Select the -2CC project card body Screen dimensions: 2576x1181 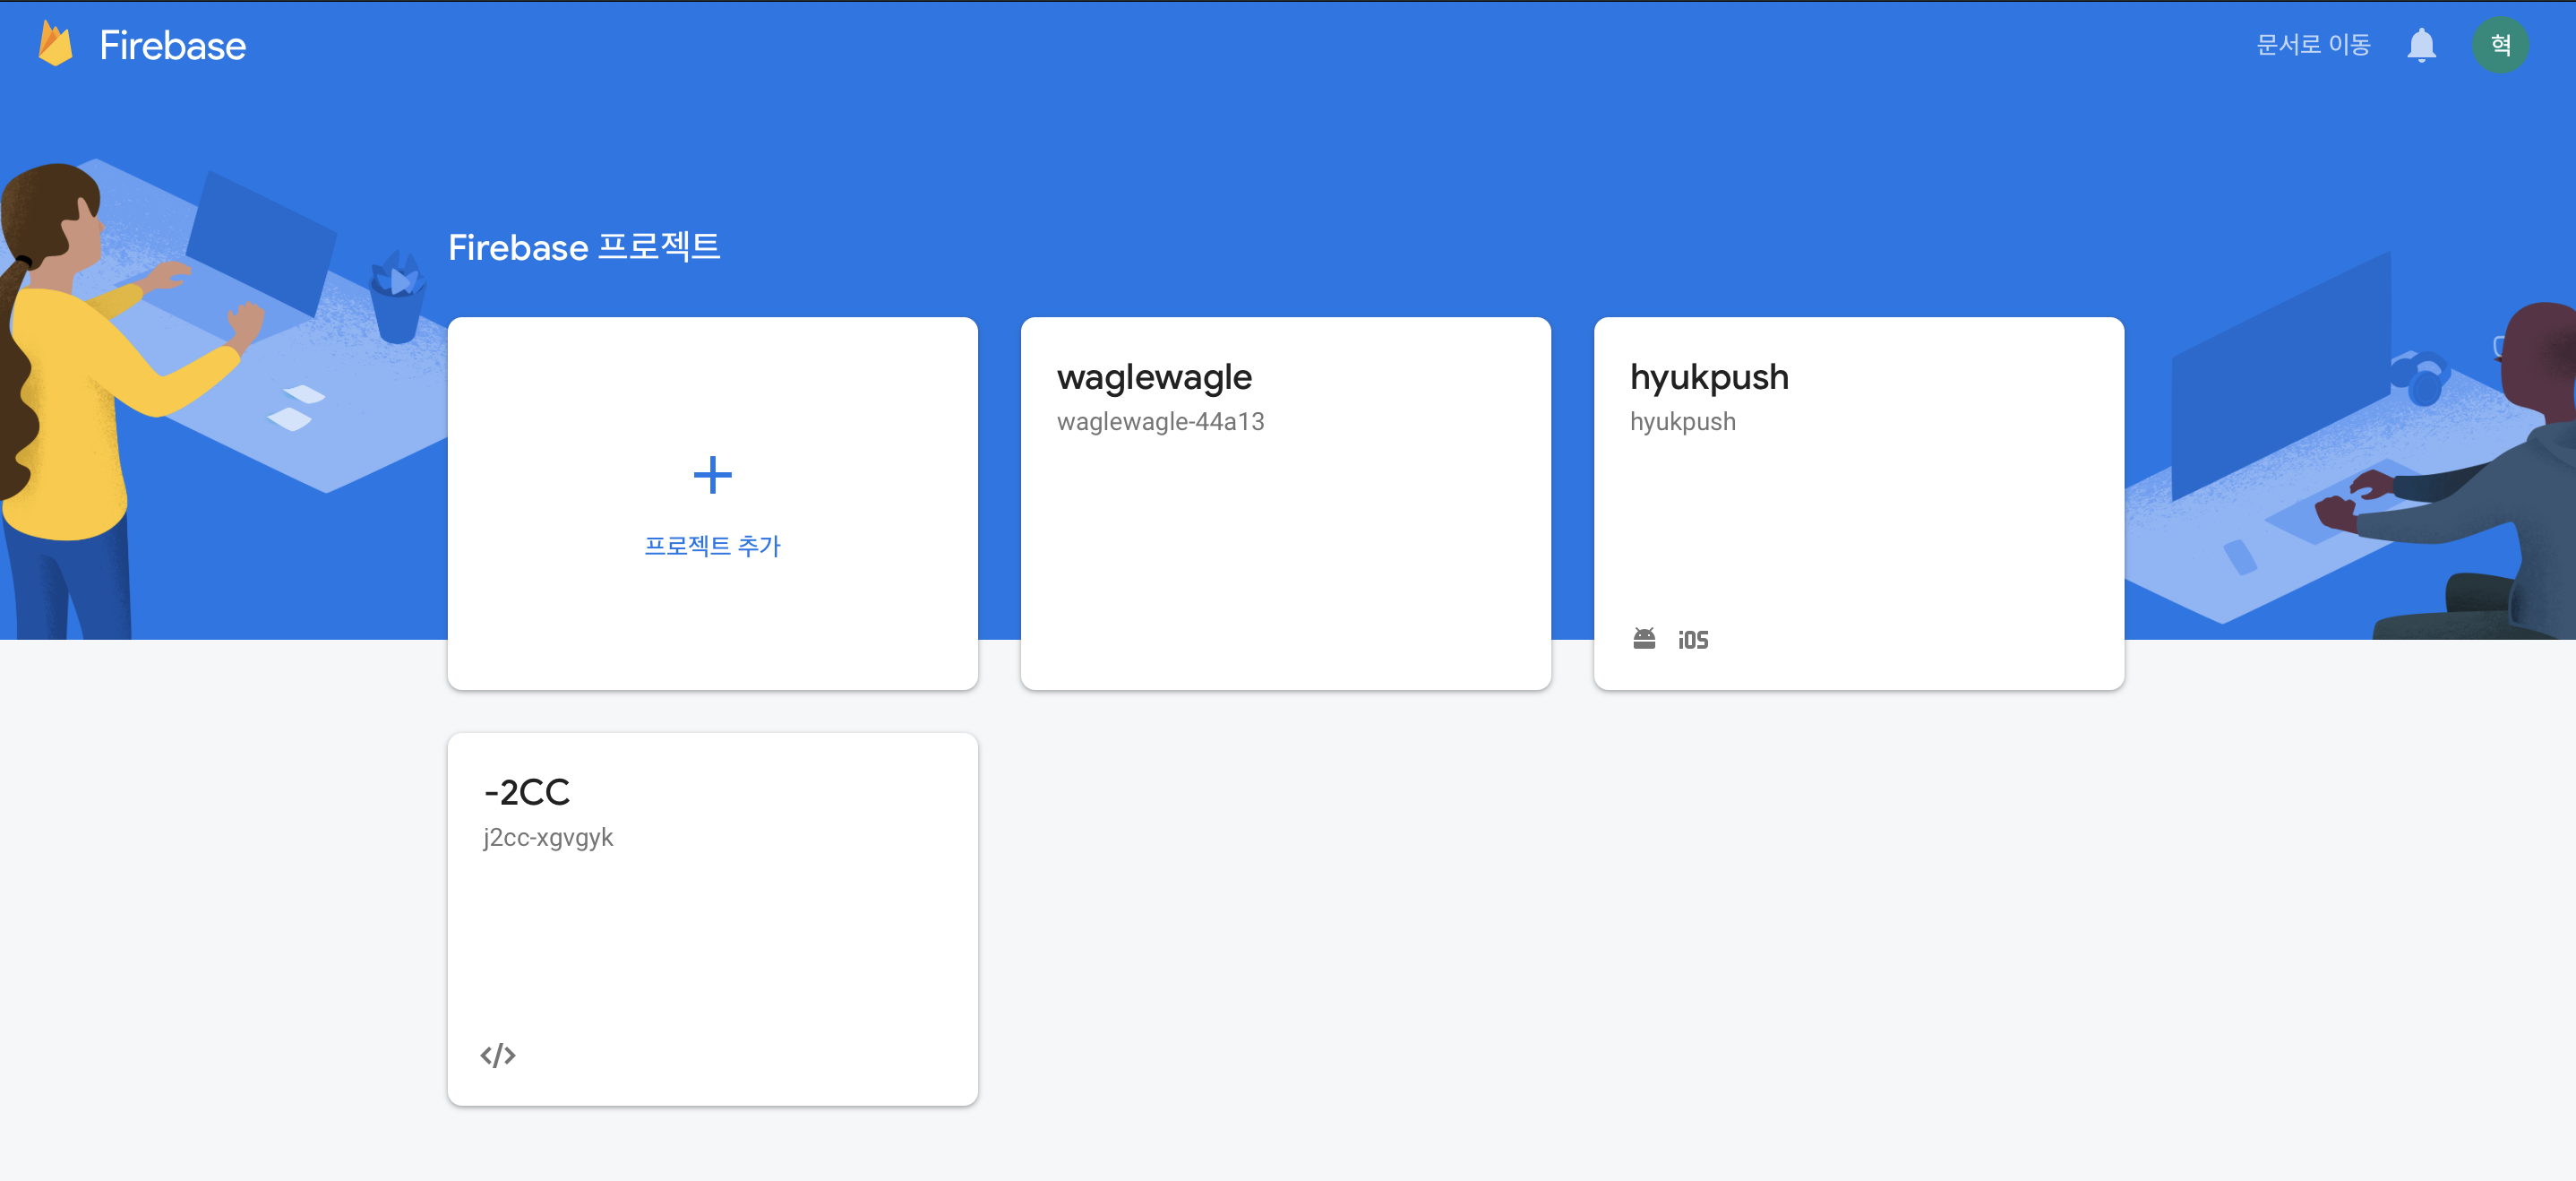712,950
